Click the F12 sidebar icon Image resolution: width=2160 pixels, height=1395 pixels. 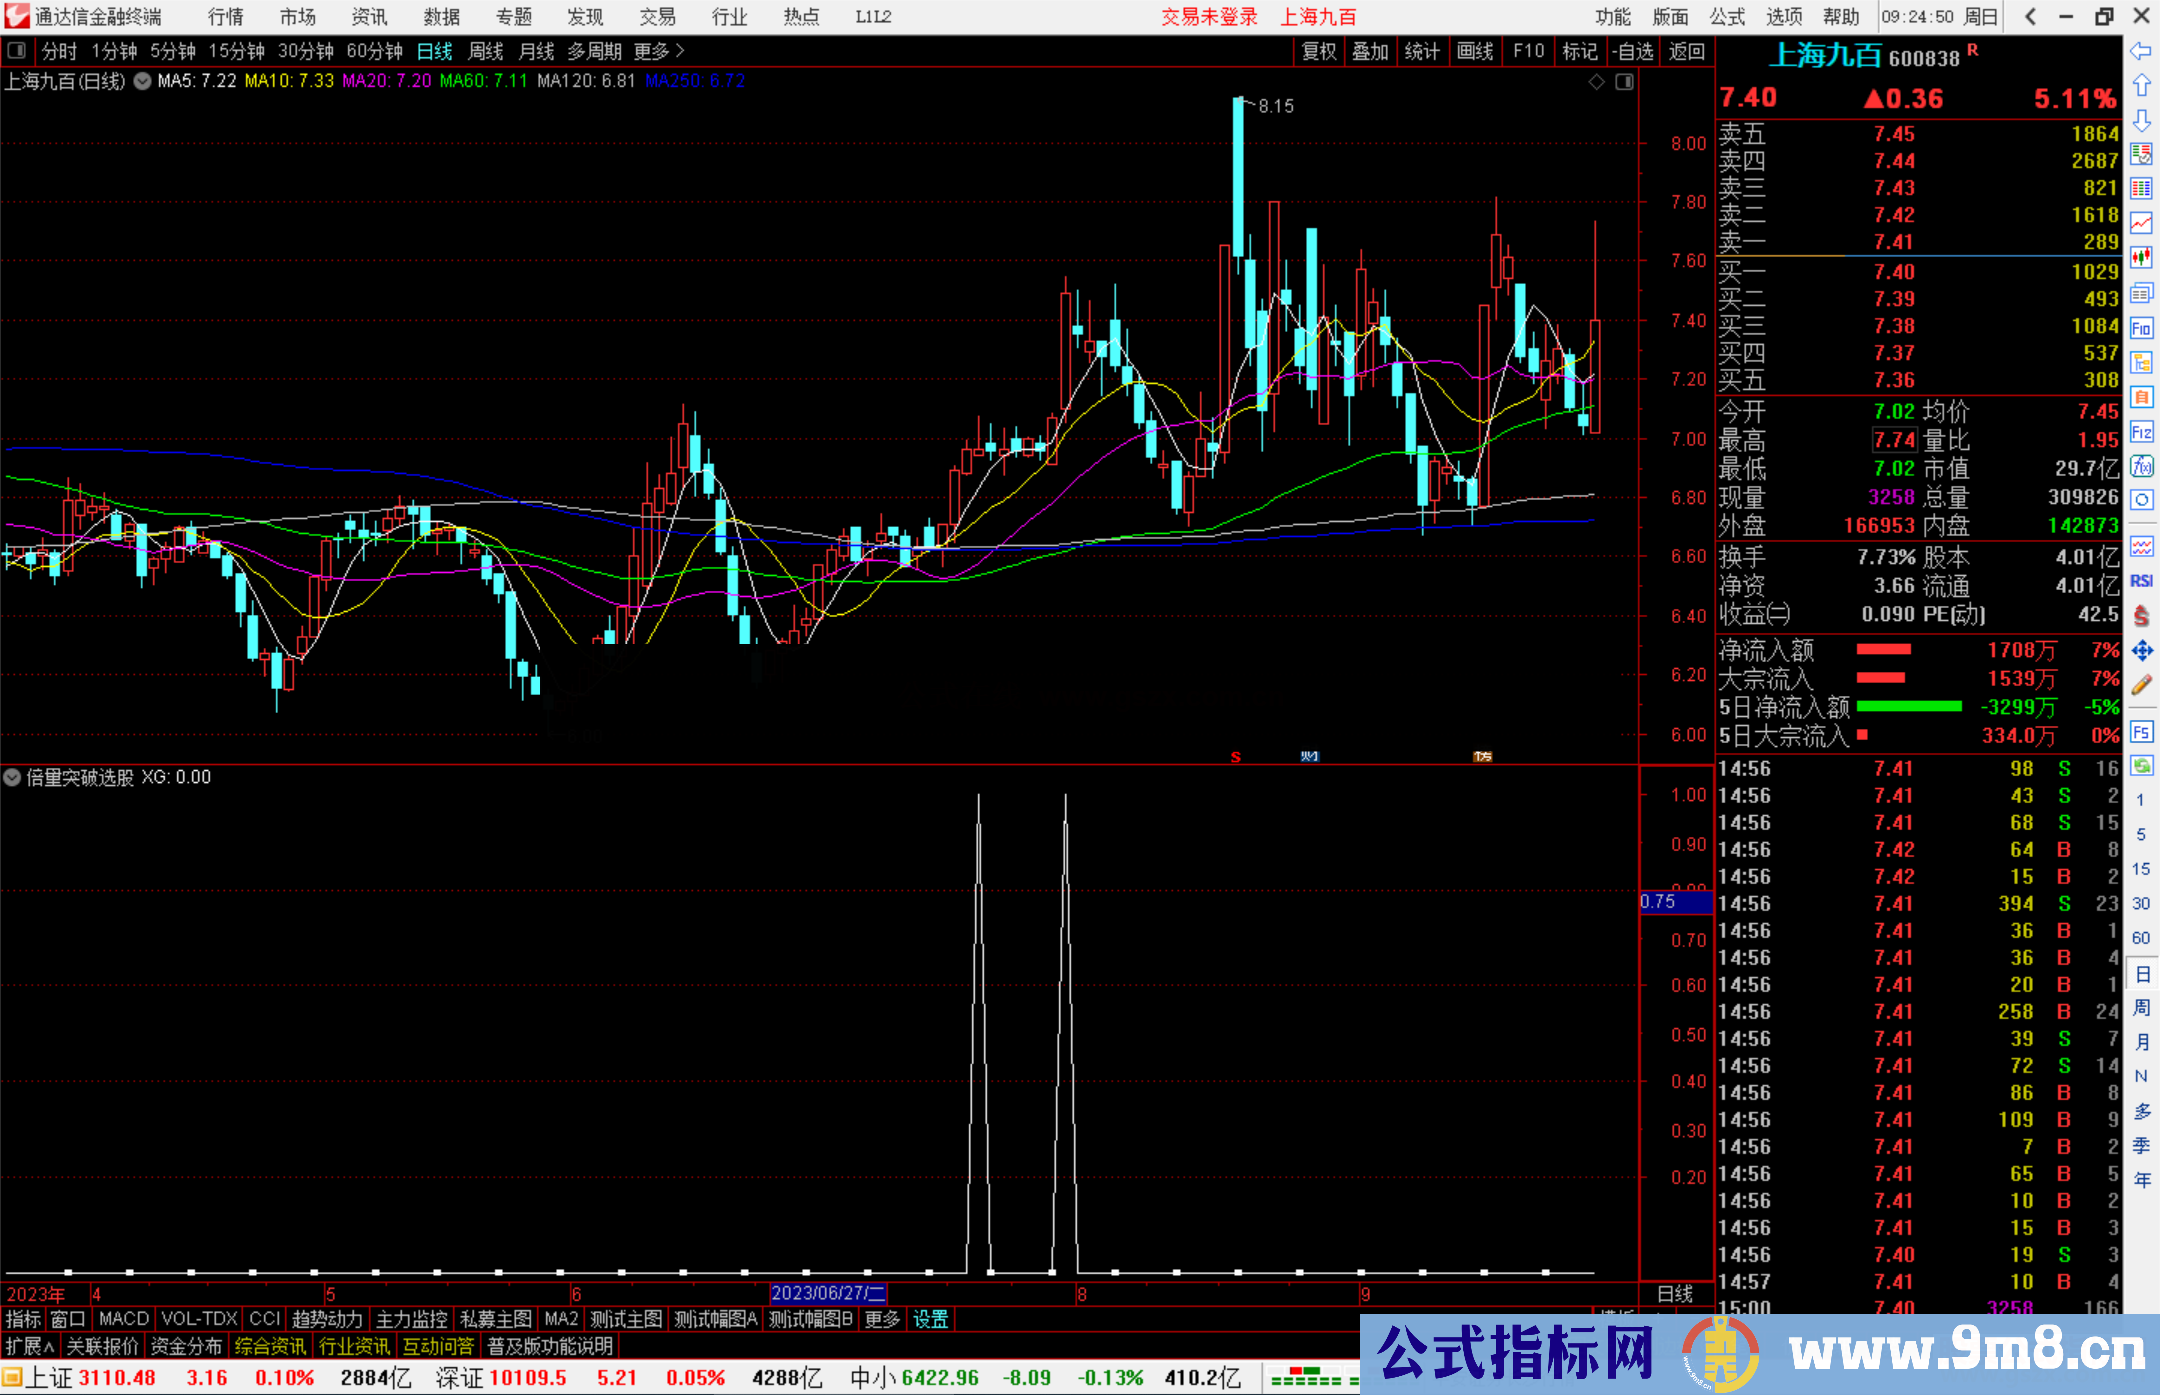tap(2141, 432)
